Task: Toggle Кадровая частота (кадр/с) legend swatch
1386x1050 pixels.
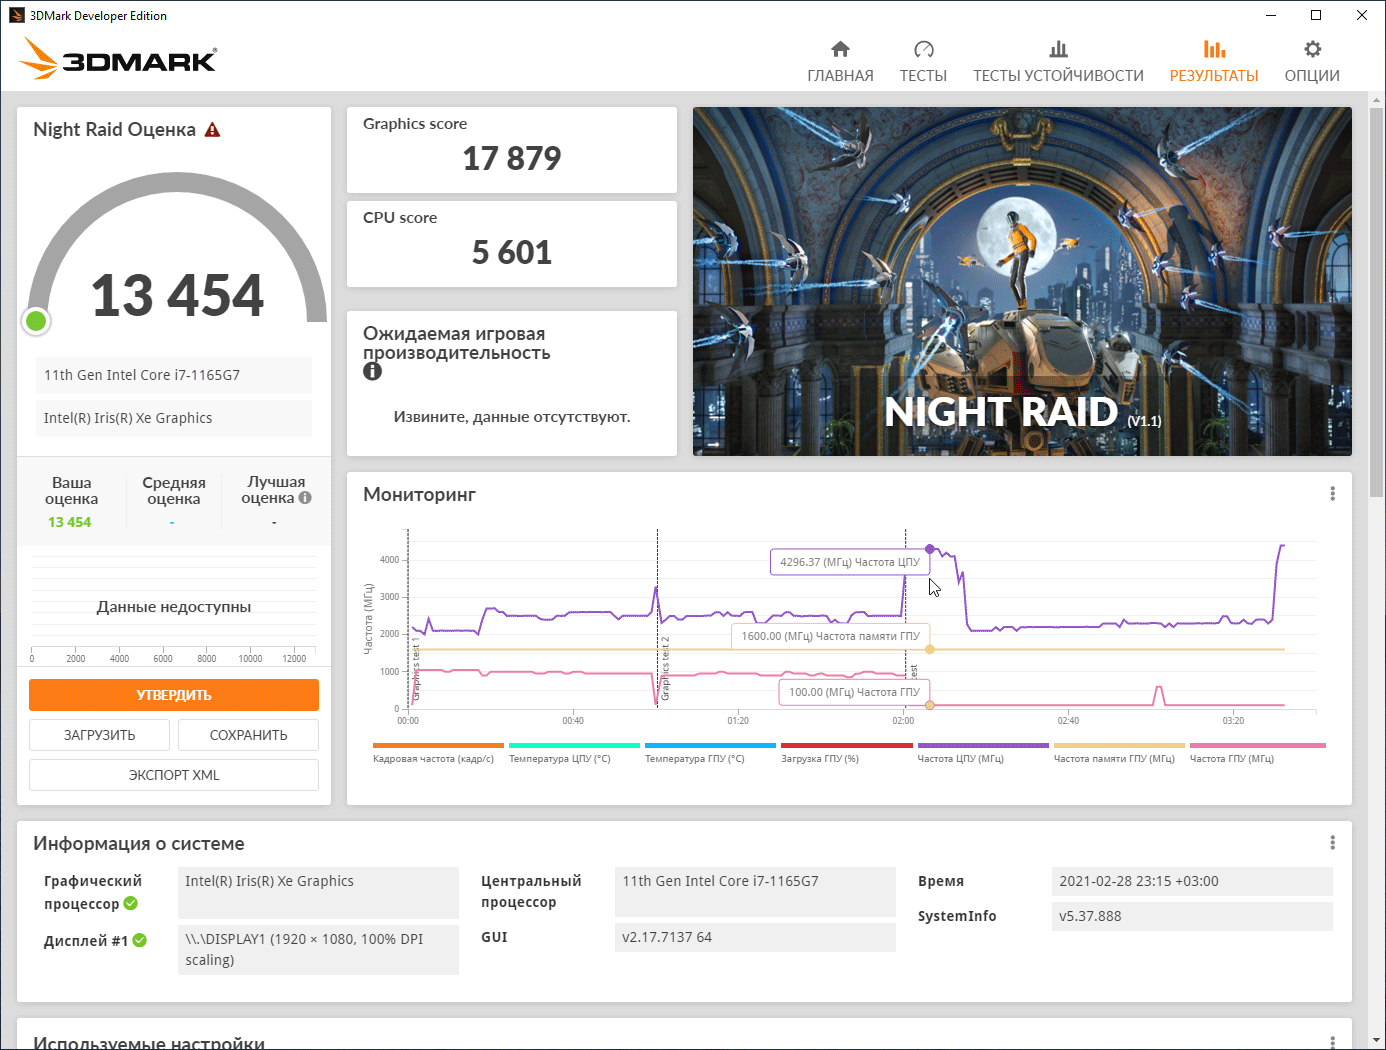Action: click(x=438, y=745)
